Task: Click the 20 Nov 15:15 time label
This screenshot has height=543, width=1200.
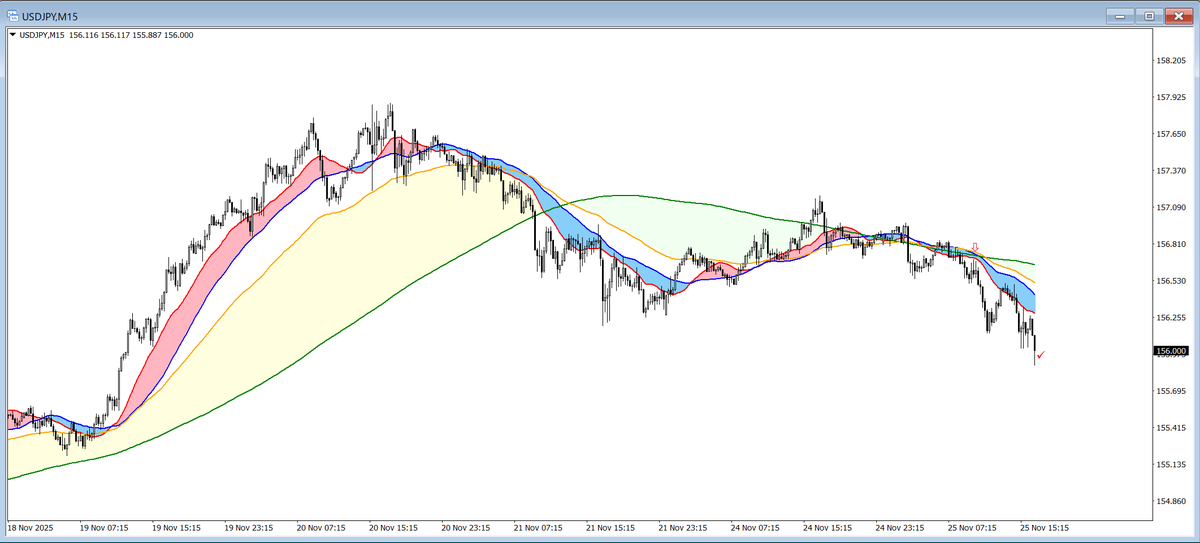Action: pos(393,527)
